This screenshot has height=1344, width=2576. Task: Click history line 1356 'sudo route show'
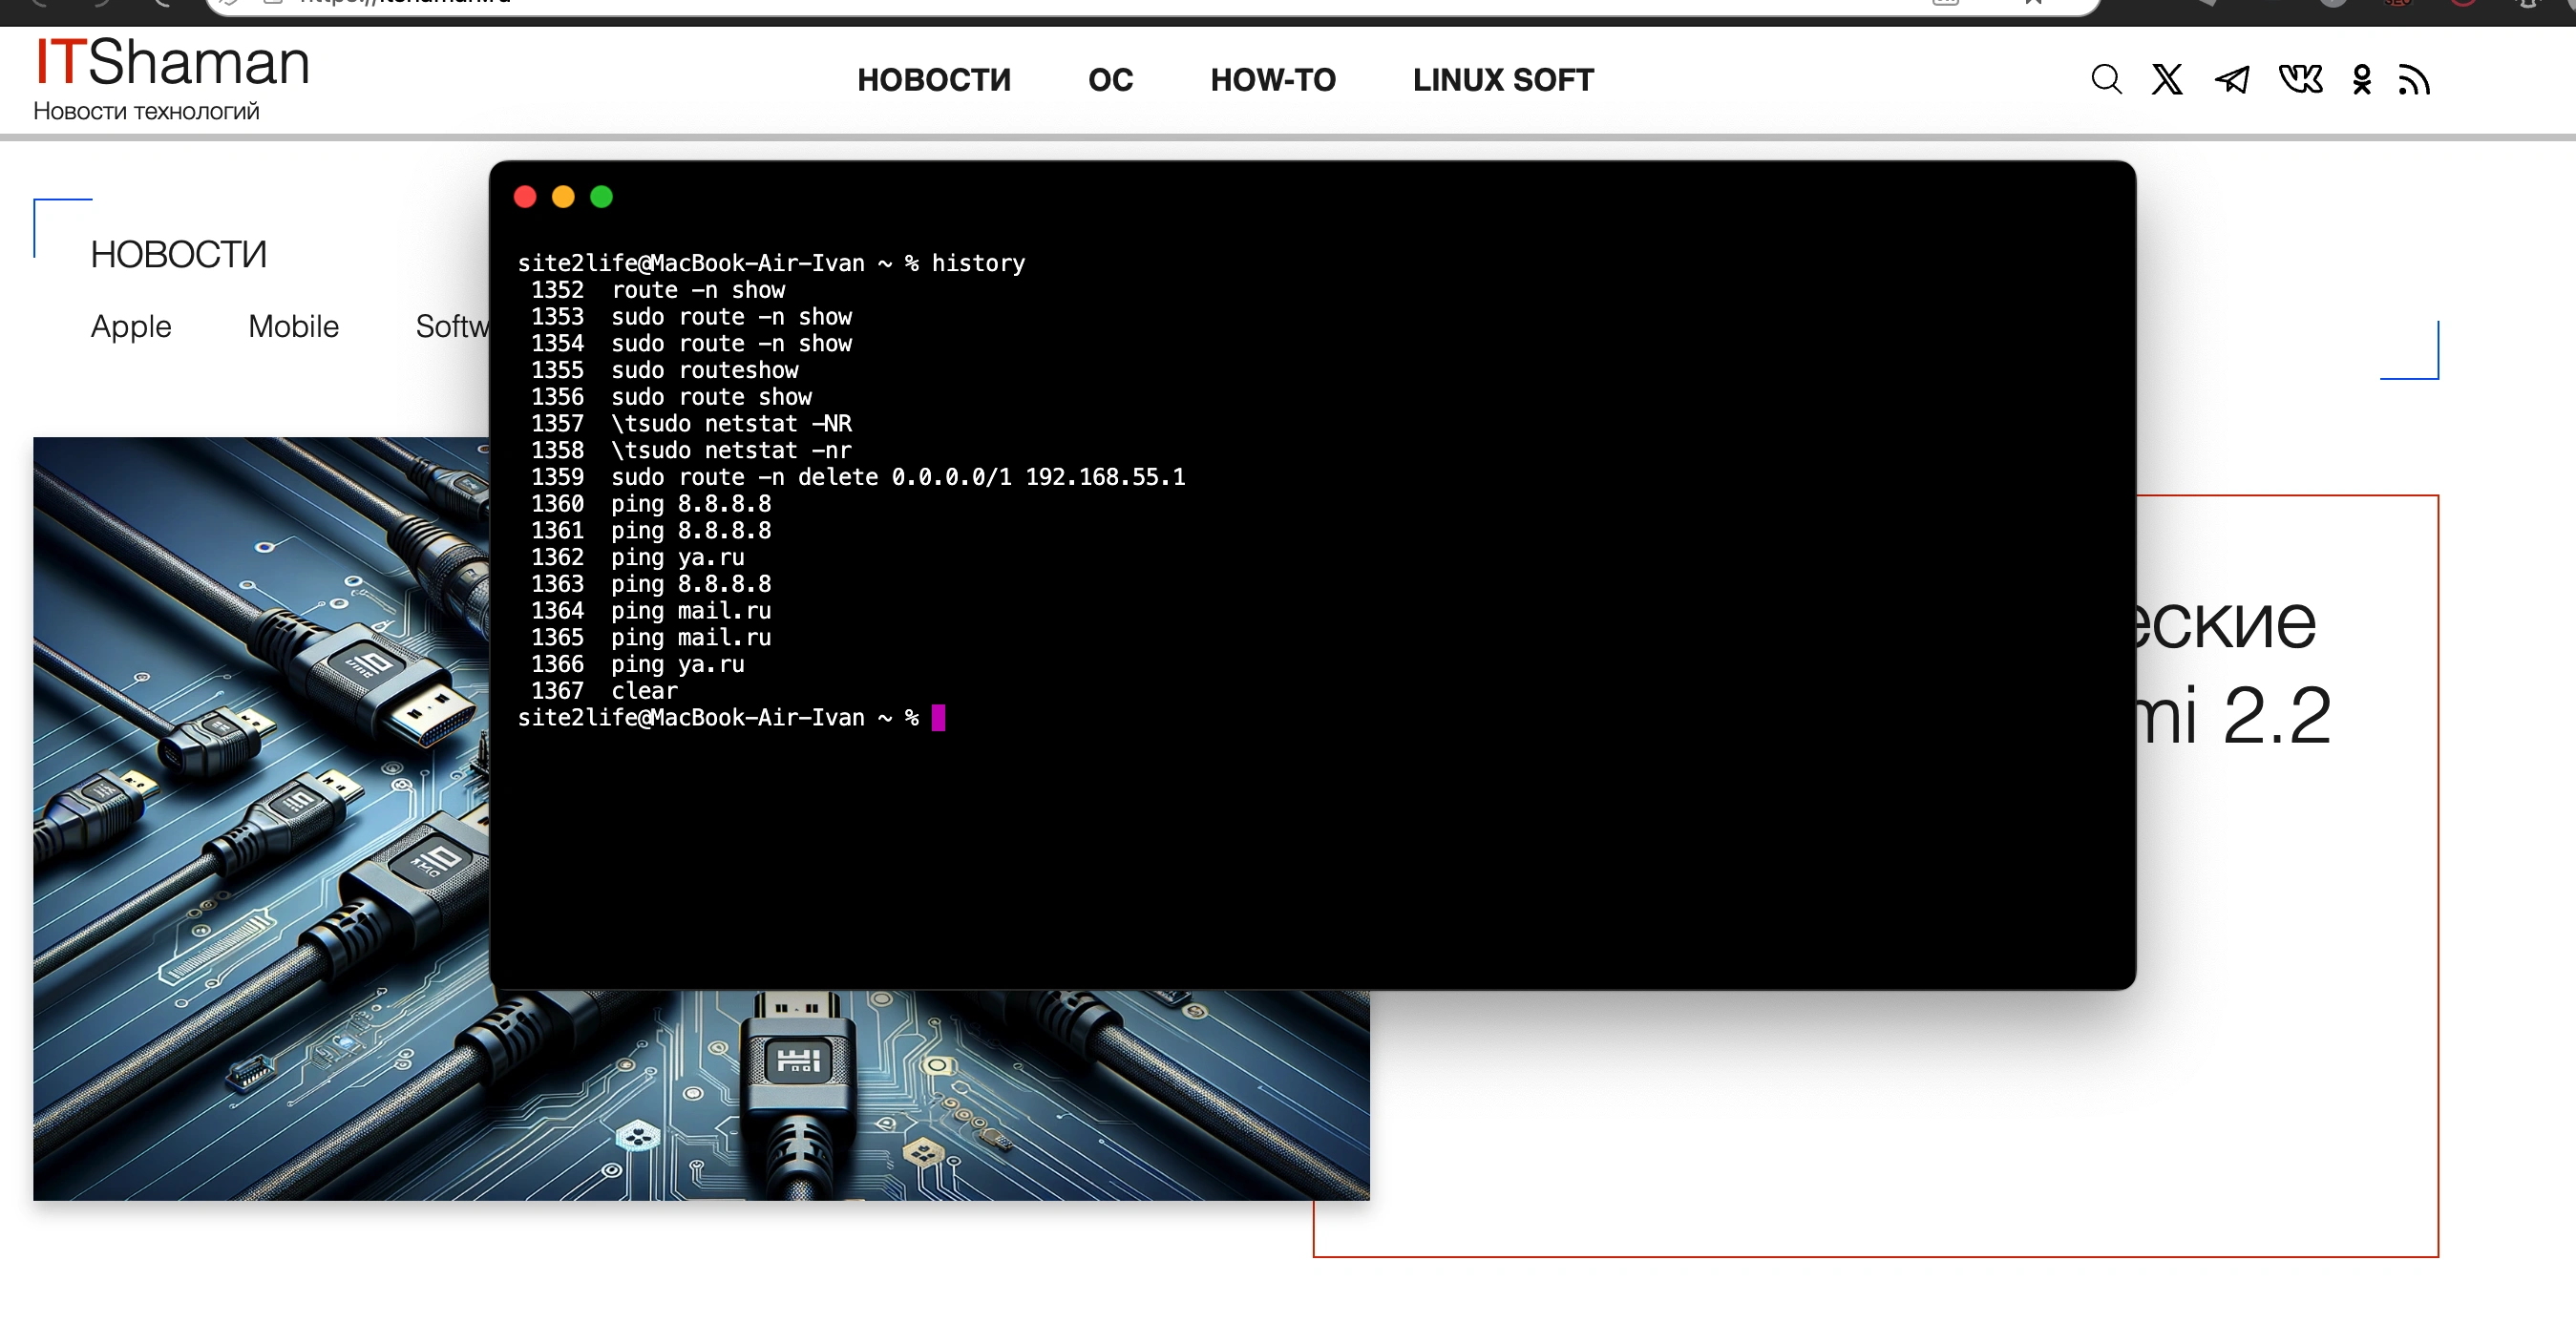click(x=671, y=397)
